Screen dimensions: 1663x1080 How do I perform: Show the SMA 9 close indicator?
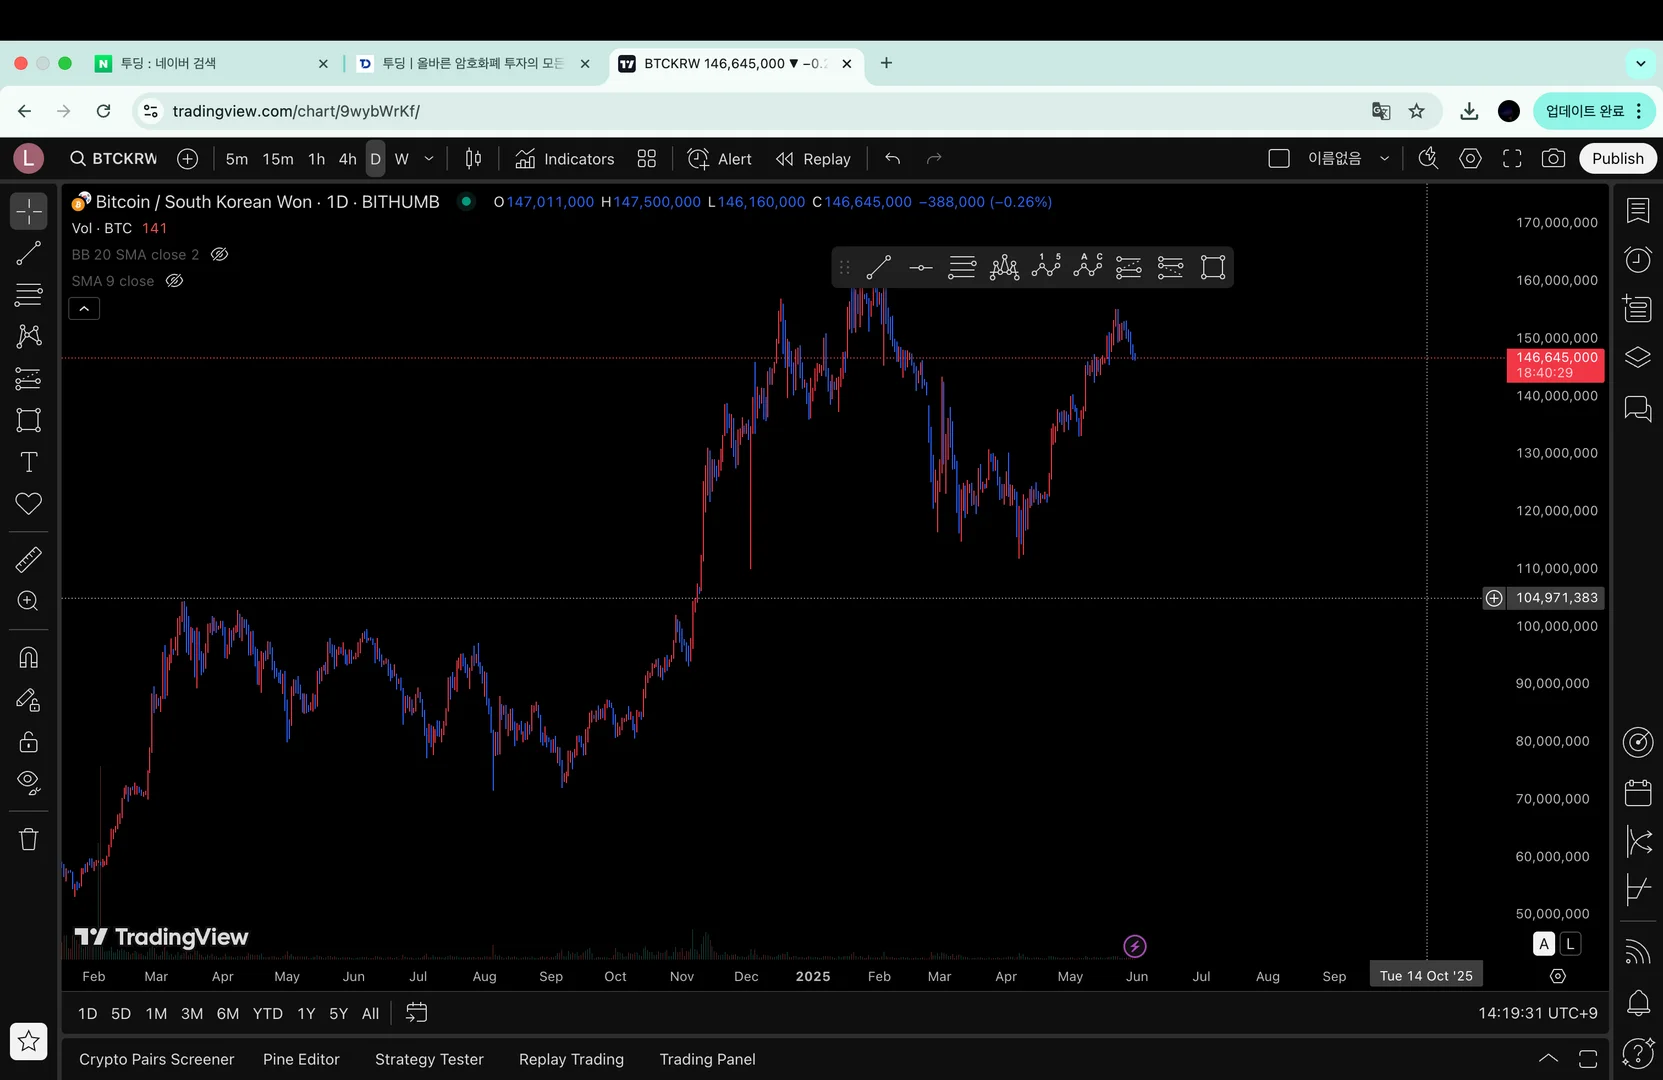click(174, 281)
